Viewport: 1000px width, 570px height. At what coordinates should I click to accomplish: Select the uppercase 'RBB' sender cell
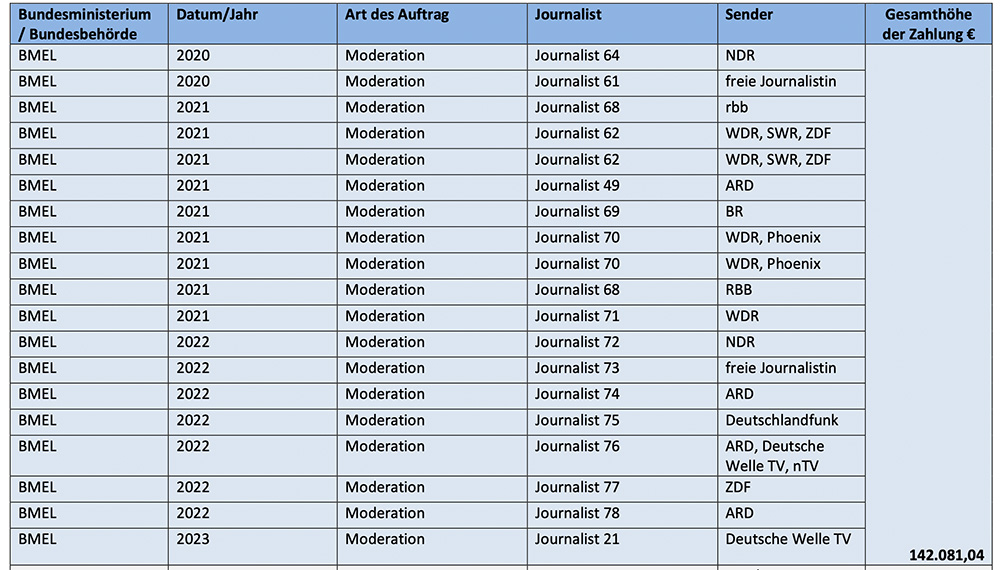click(791, 291)
